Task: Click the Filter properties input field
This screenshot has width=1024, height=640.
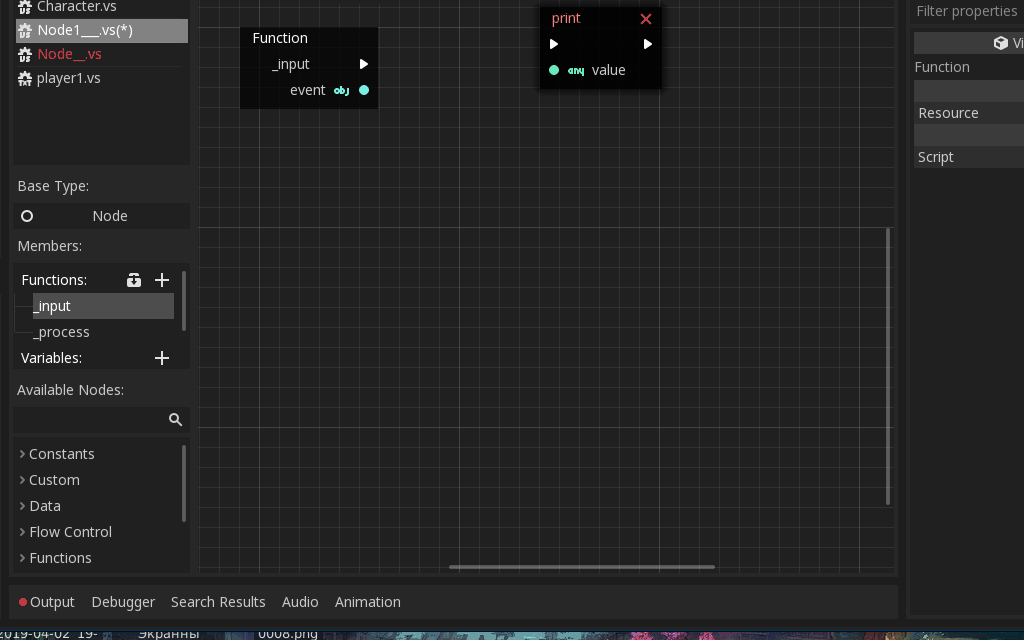Action: tap(965, 10)
